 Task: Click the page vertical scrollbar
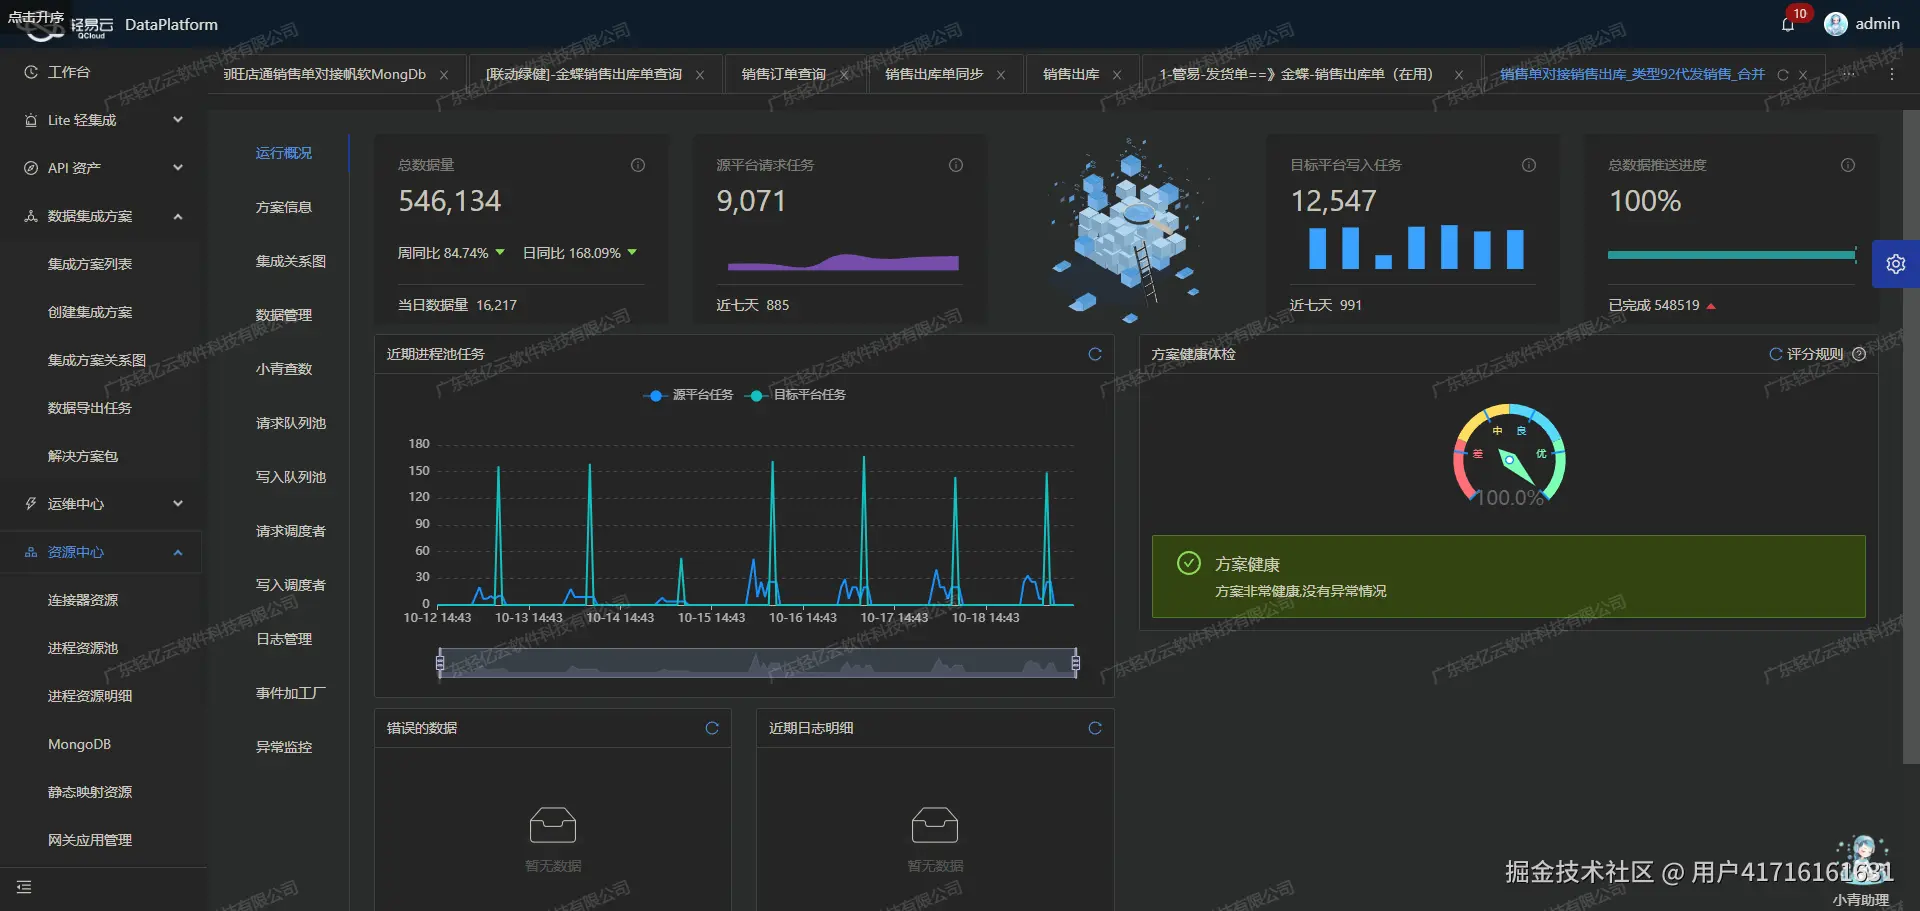[1911, 436]
